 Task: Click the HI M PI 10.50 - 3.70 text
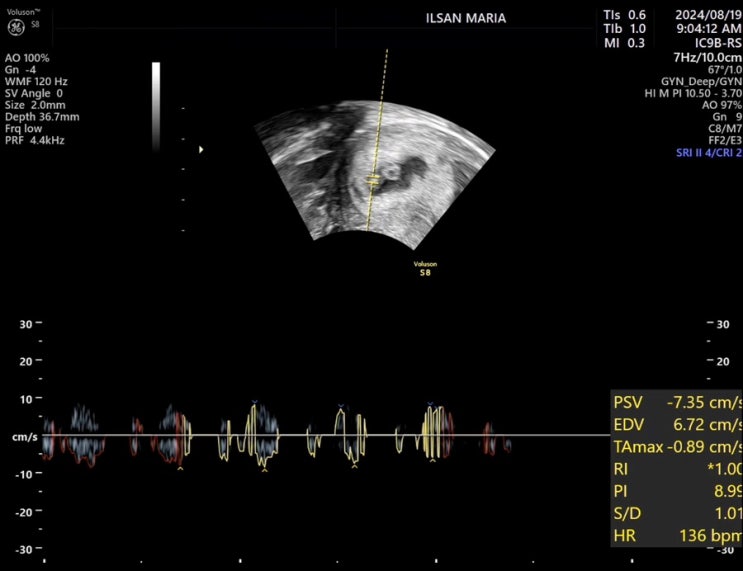[x=693, y=93]
